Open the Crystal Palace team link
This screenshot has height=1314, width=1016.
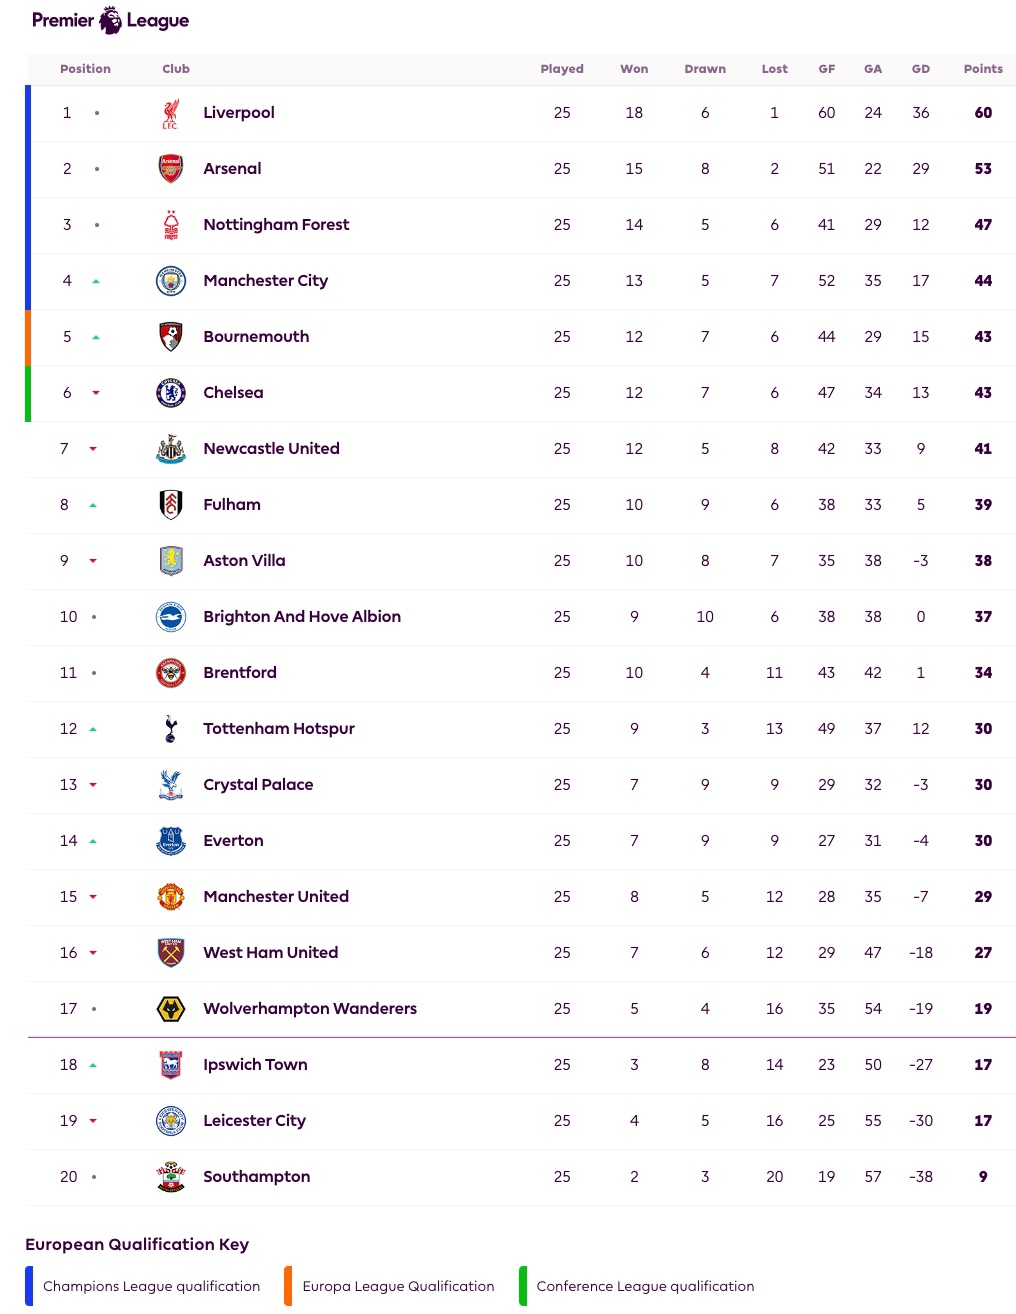point(258,785)
